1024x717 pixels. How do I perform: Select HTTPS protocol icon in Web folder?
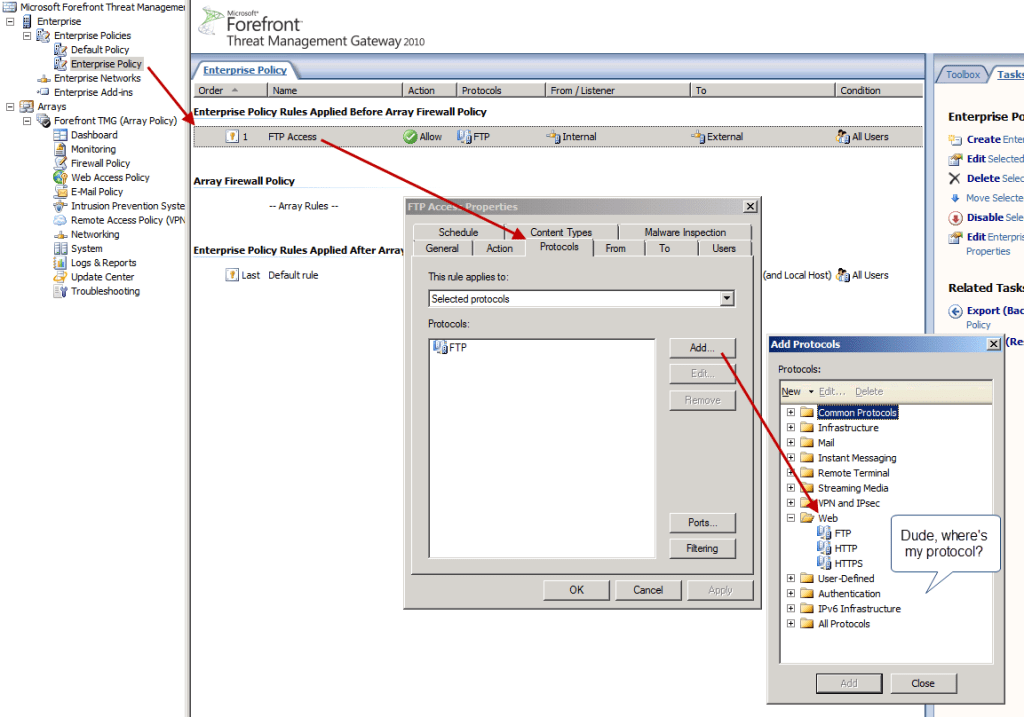point(824,563)
